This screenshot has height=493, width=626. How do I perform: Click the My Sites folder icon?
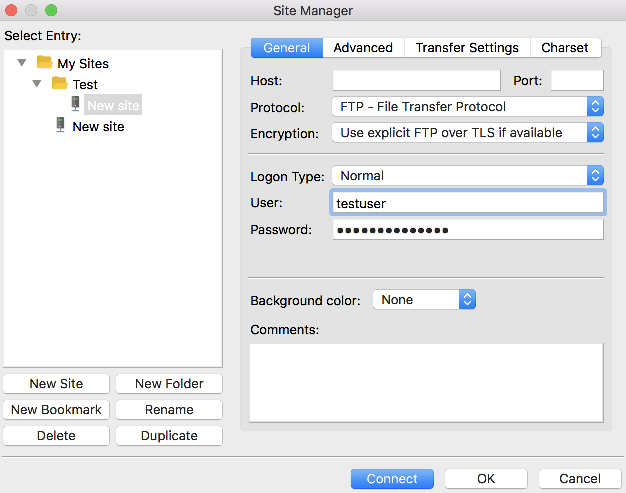click(44, 63)
